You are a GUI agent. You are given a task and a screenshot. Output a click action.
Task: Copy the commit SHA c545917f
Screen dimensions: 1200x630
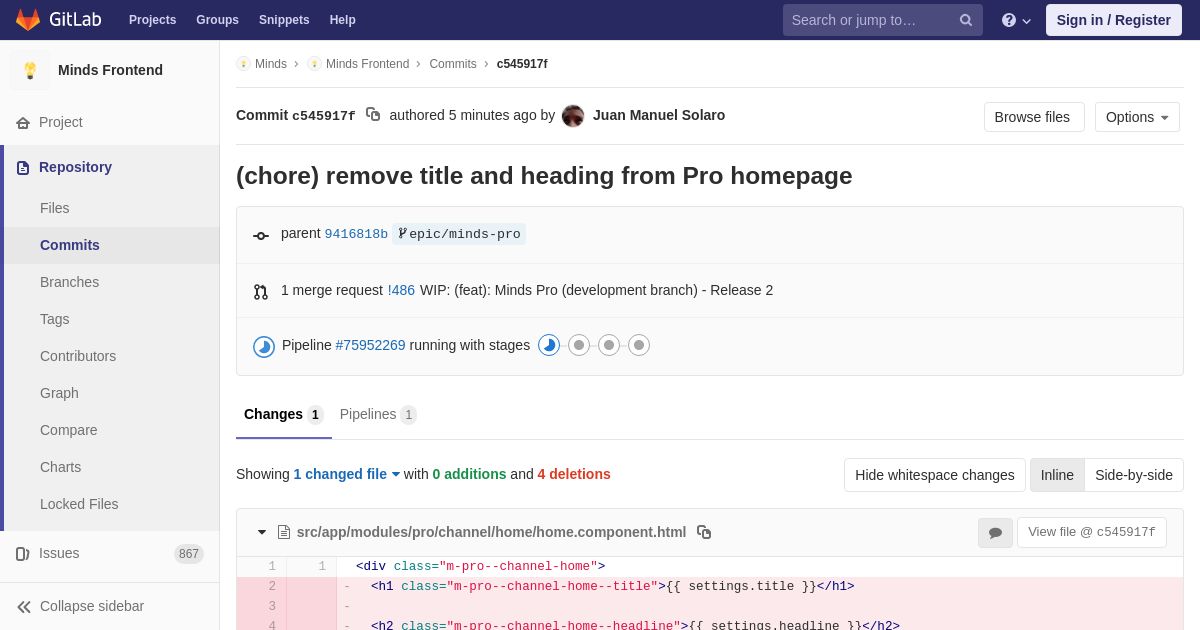click(373, 115)
